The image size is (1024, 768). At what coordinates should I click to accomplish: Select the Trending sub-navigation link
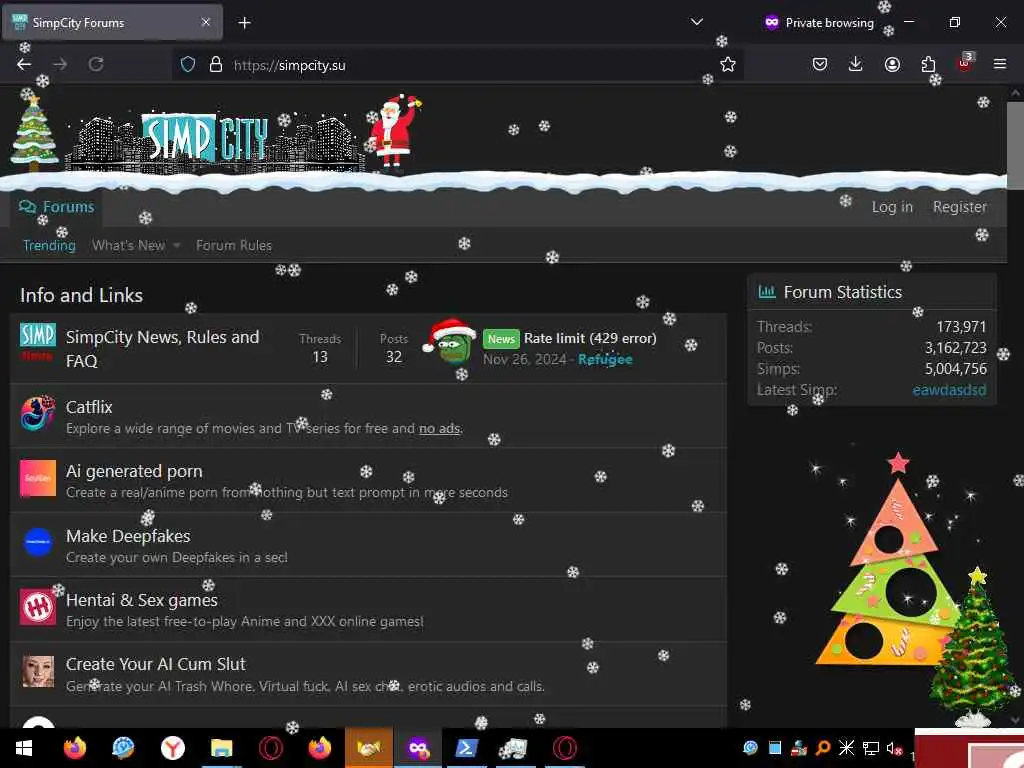tap(50, 246)
